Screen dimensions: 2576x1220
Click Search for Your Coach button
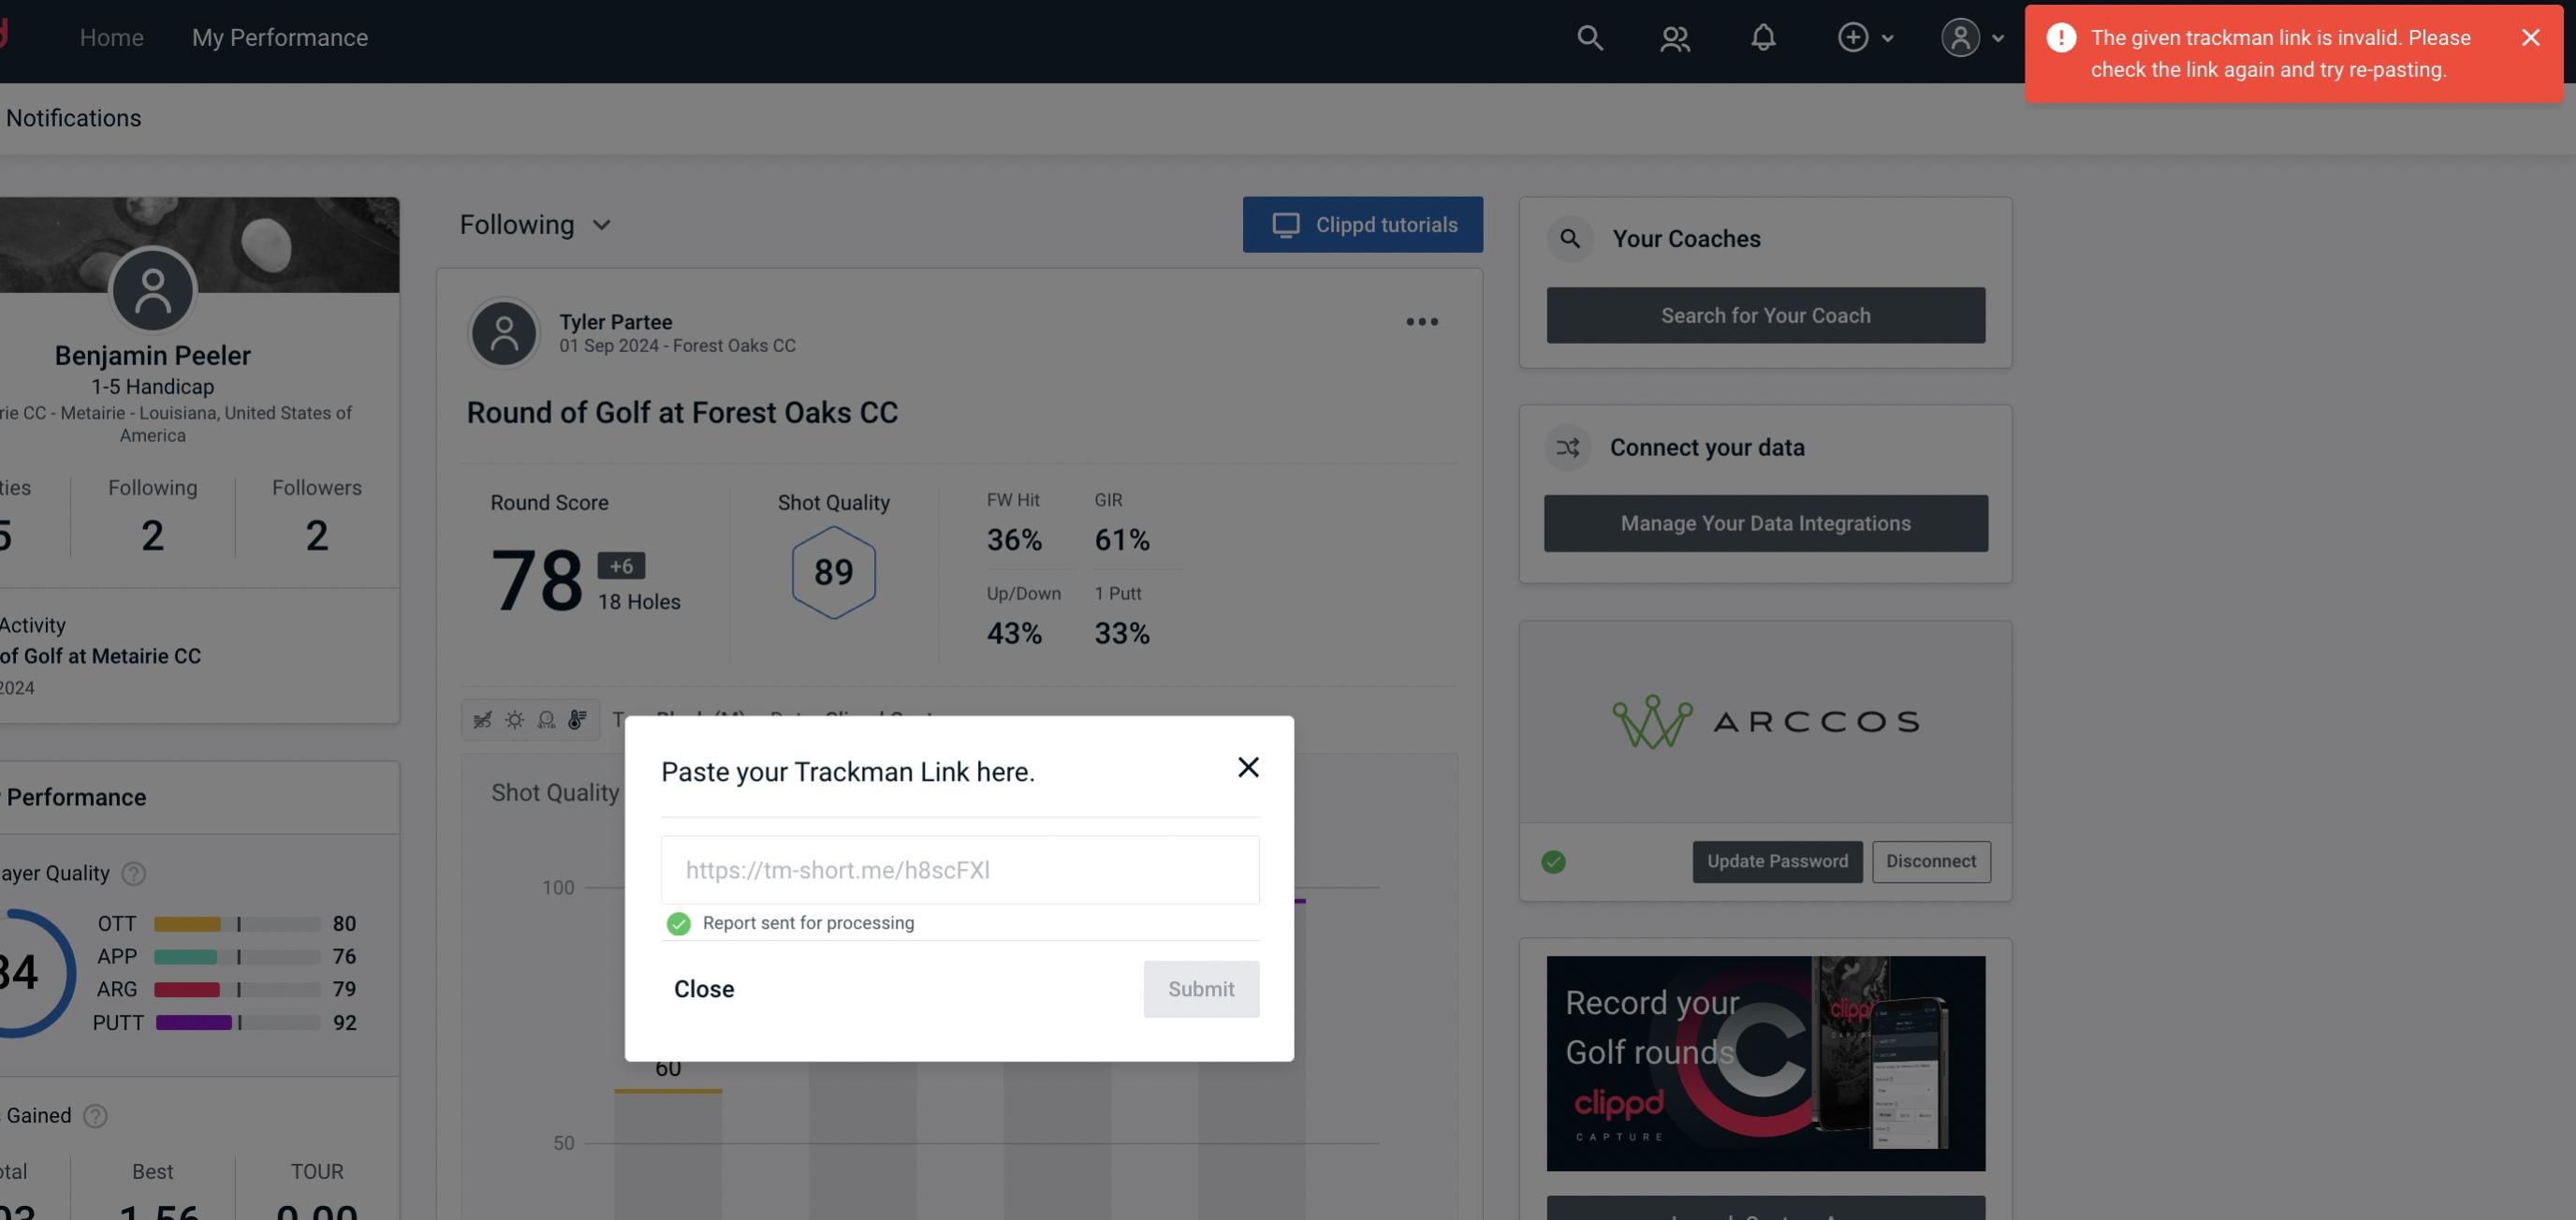pos(1766,316)
